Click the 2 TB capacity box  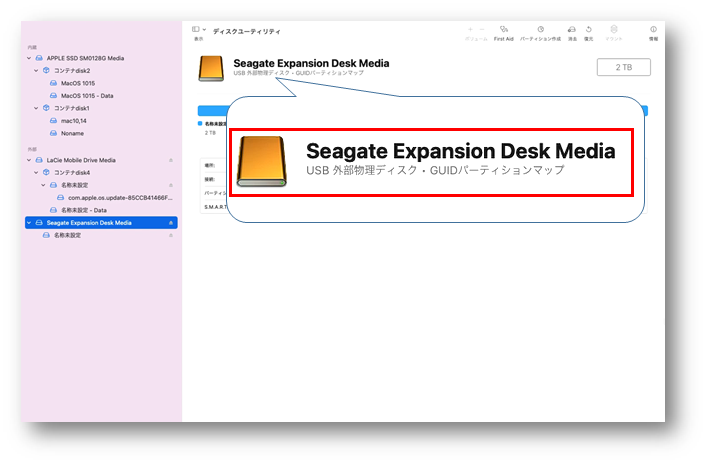pos(624,67)
